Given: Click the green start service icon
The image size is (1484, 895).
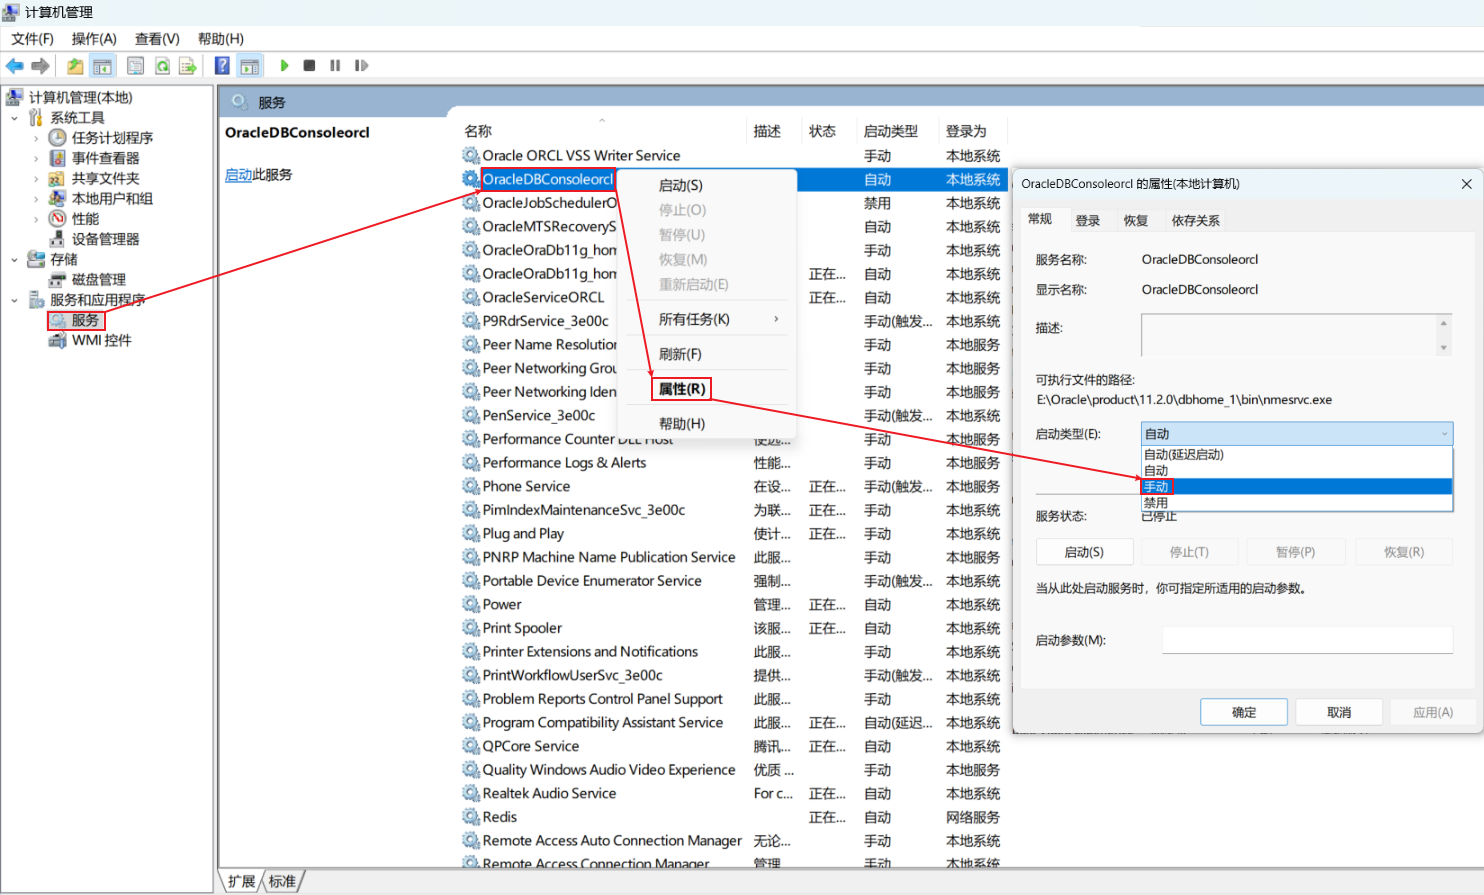Looking at the screenshot, I should 285,65.
